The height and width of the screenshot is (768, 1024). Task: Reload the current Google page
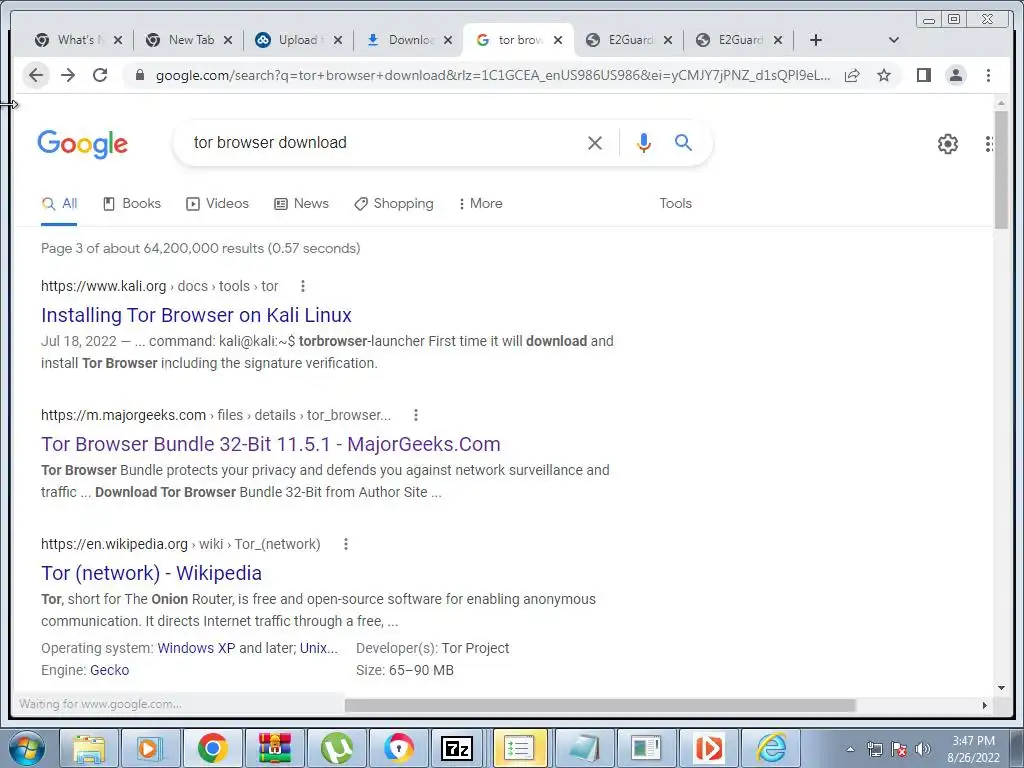100,75
